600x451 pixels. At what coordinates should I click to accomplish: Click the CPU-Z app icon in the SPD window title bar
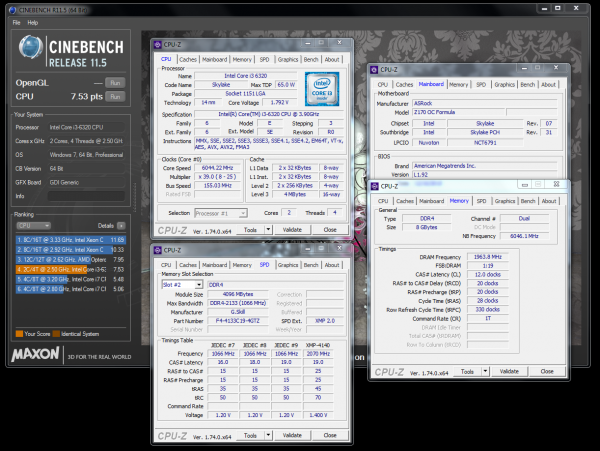pyautogui.click(x=157, y=250)
